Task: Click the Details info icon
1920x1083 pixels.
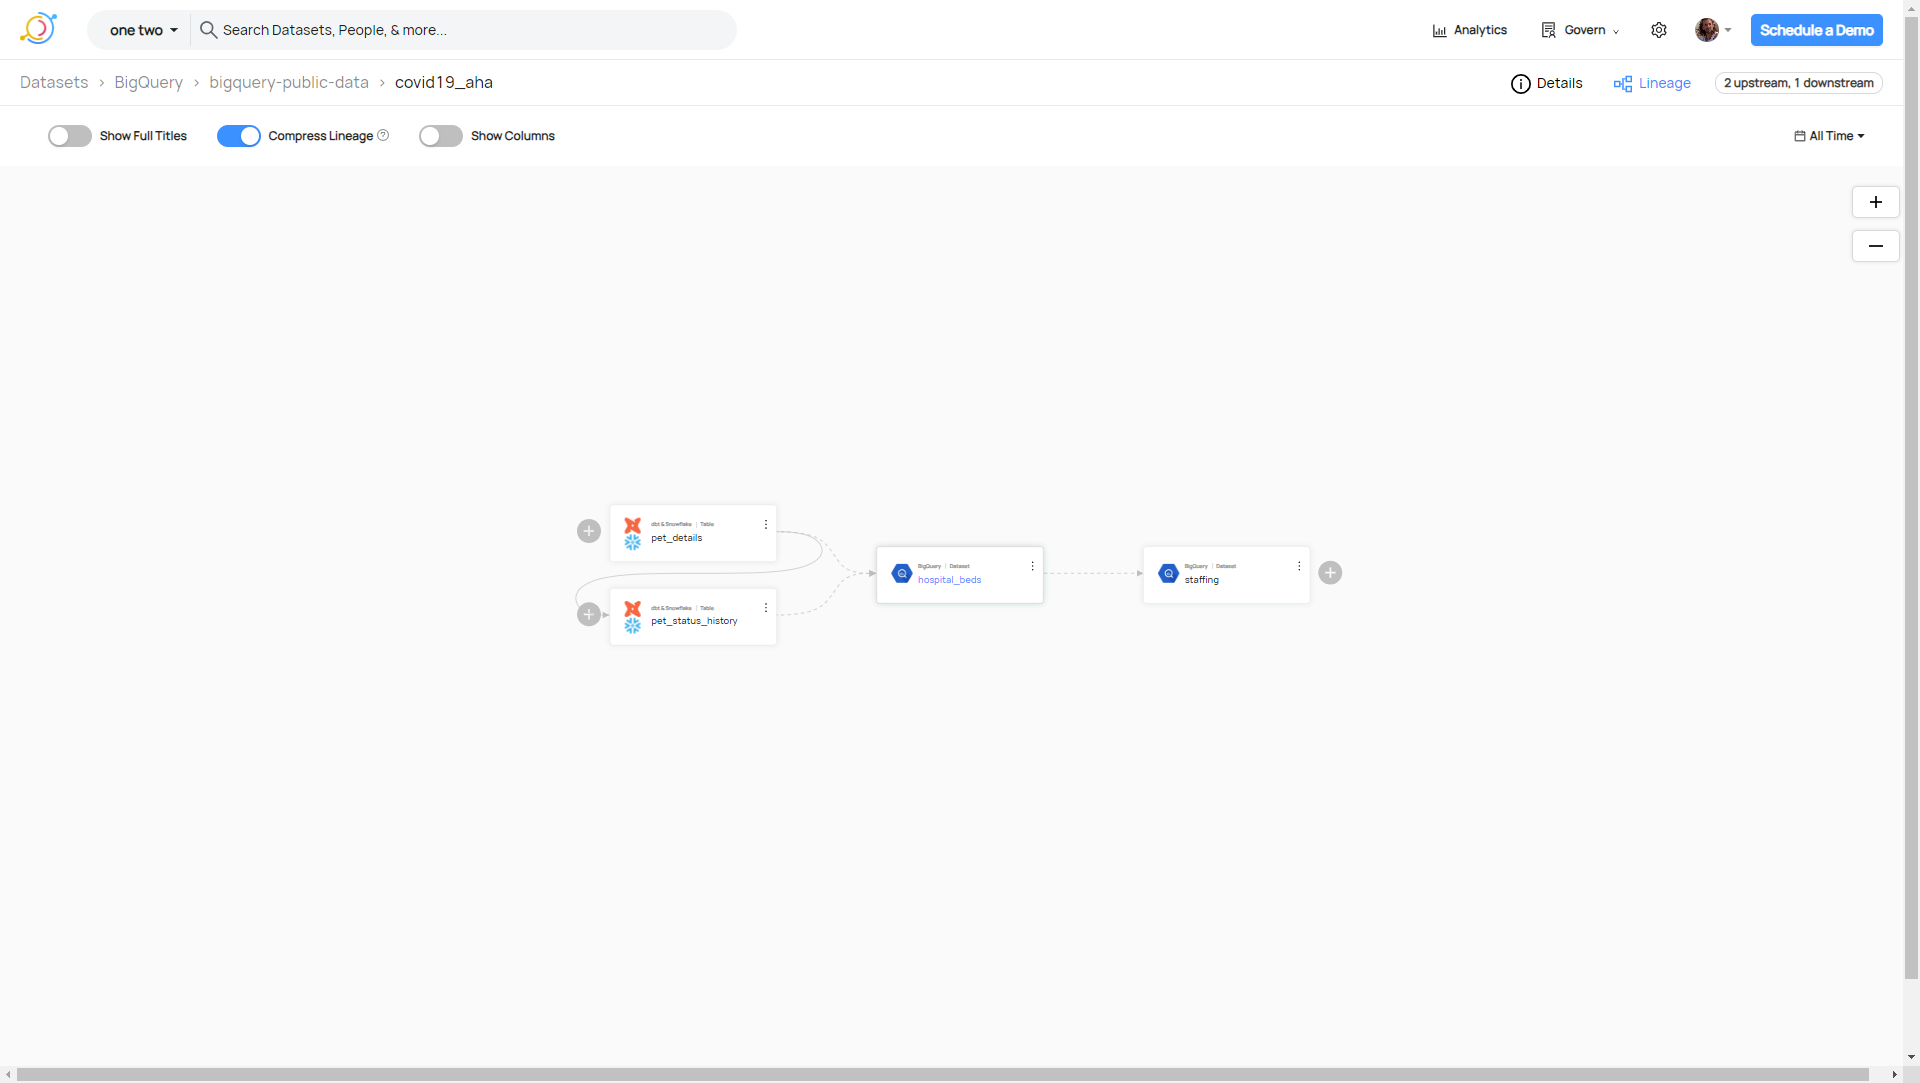Action: [x=1520, y=84]
